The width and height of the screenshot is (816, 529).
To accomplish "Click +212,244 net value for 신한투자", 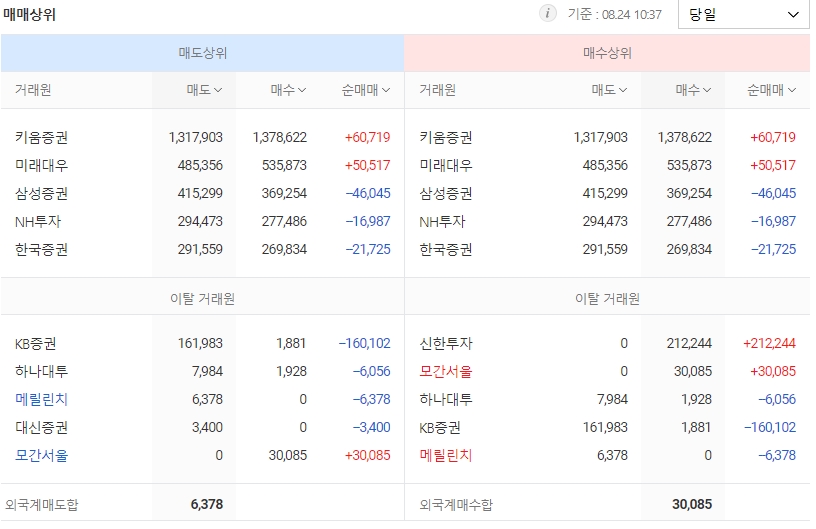I will coord(769,343).
